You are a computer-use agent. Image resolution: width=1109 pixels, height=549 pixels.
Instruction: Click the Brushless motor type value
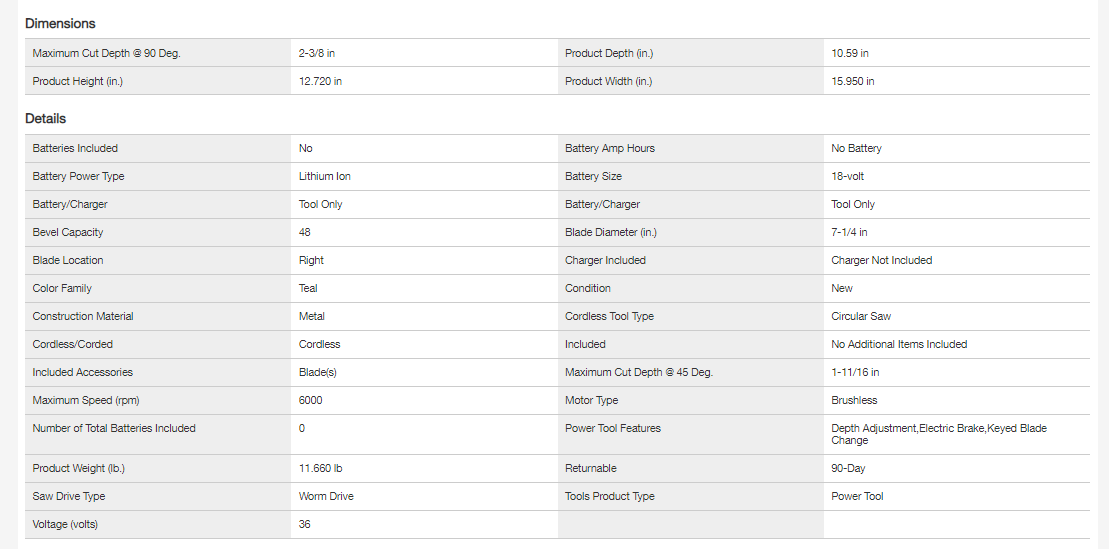(854, 400)
